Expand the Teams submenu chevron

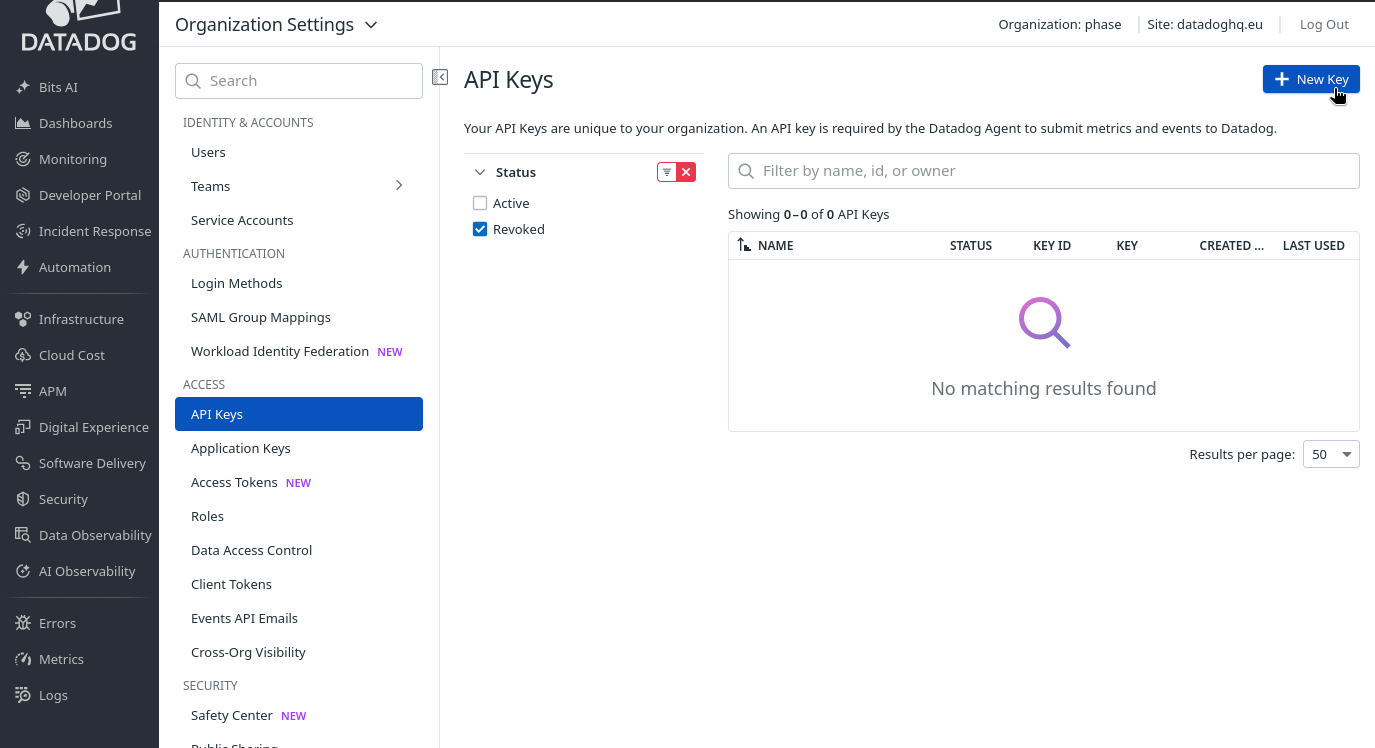pos(399,185)
